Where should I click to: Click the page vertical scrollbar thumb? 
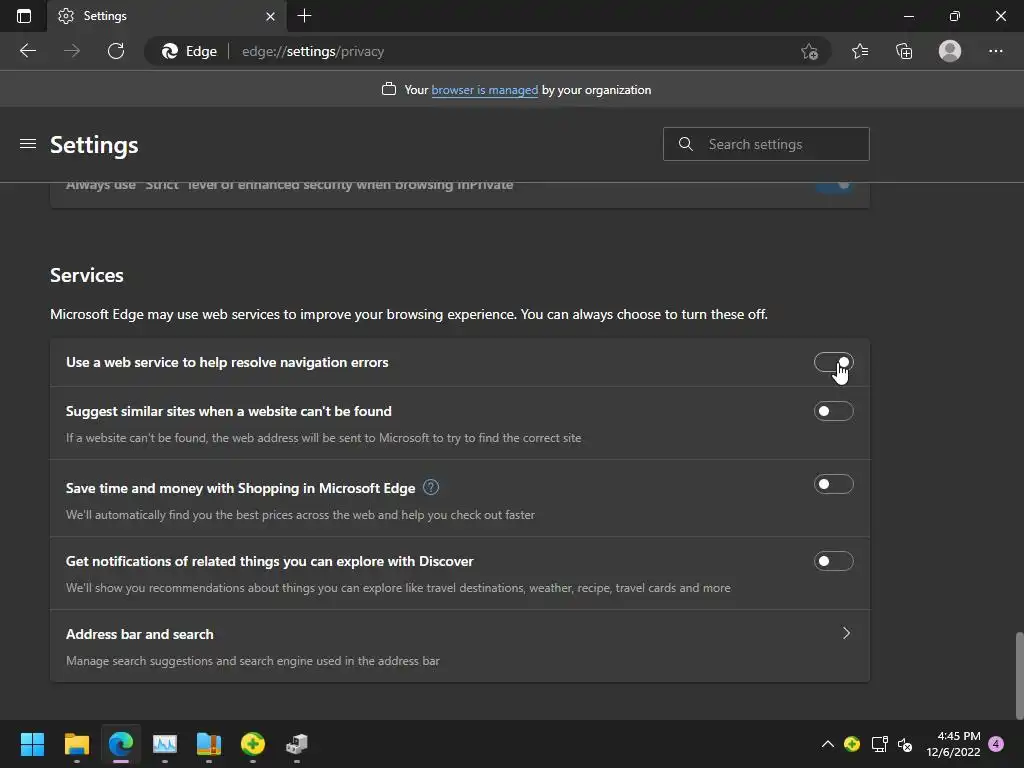(x=1019, y=675)
